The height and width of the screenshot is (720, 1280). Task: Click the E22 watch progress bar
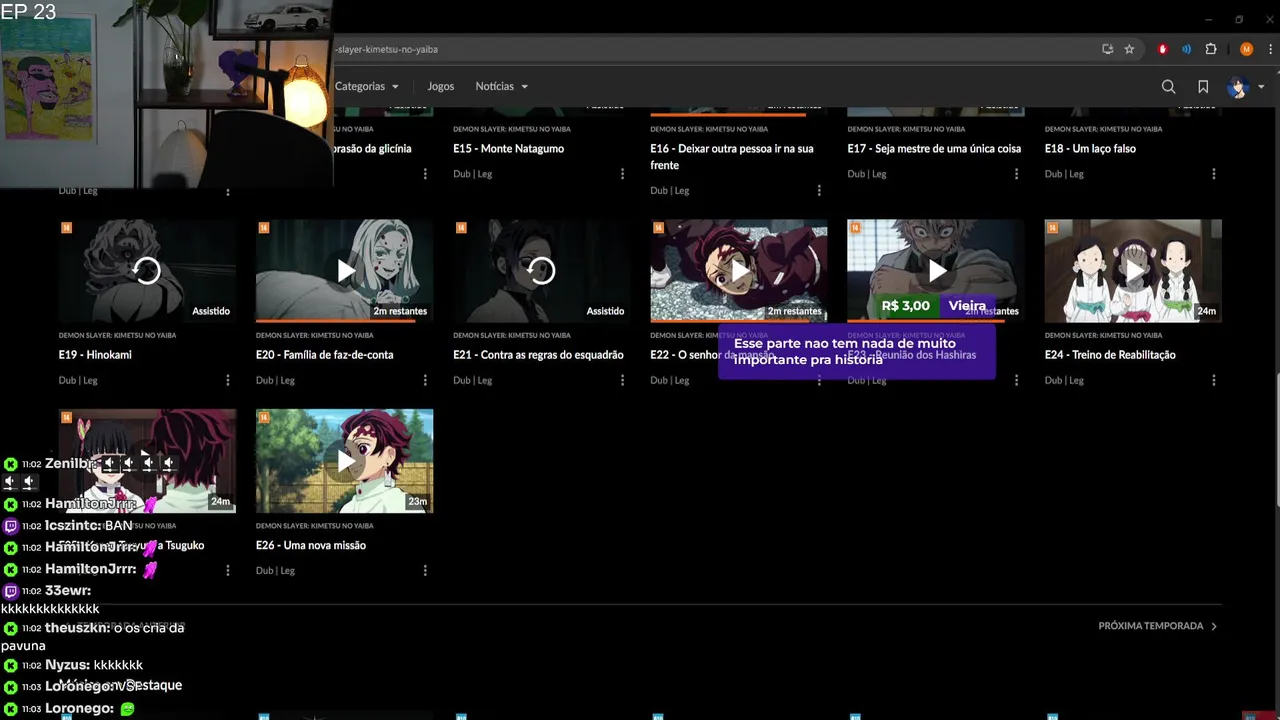tap(730, 321)
